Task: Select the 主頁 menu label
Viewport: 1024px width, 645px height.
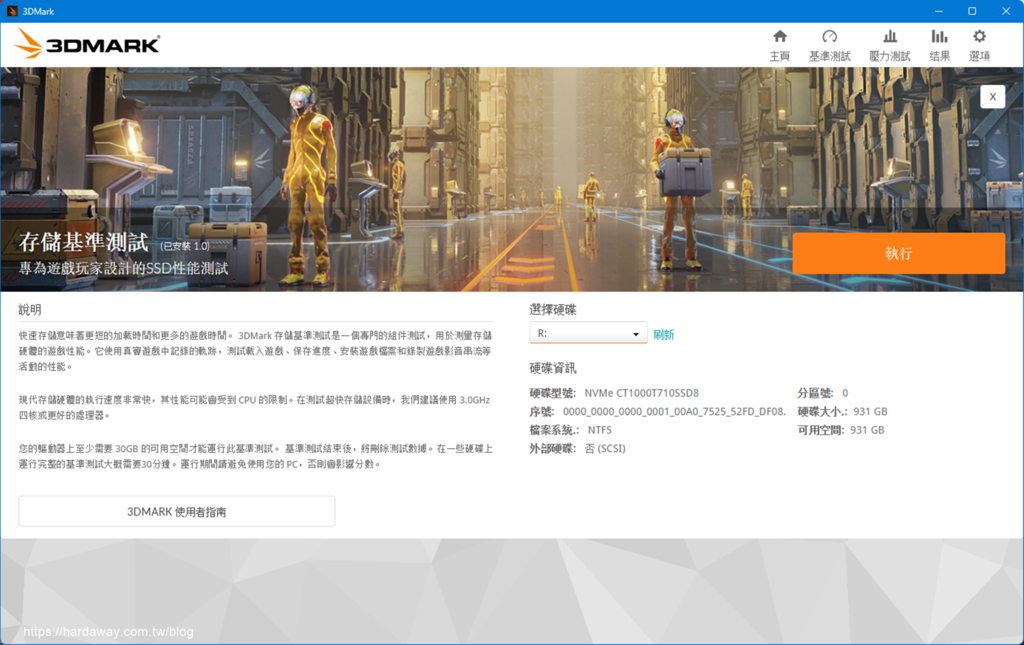Action: point(780,56)
